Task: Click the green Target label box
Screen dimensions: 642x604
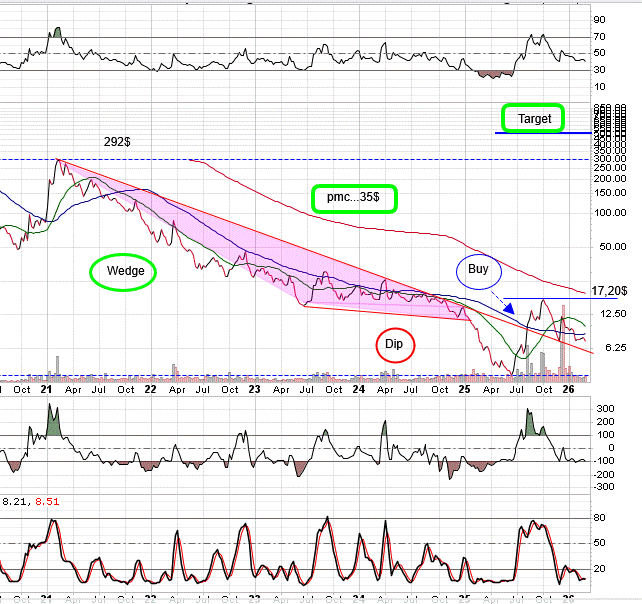Action: tap(533, 118)
